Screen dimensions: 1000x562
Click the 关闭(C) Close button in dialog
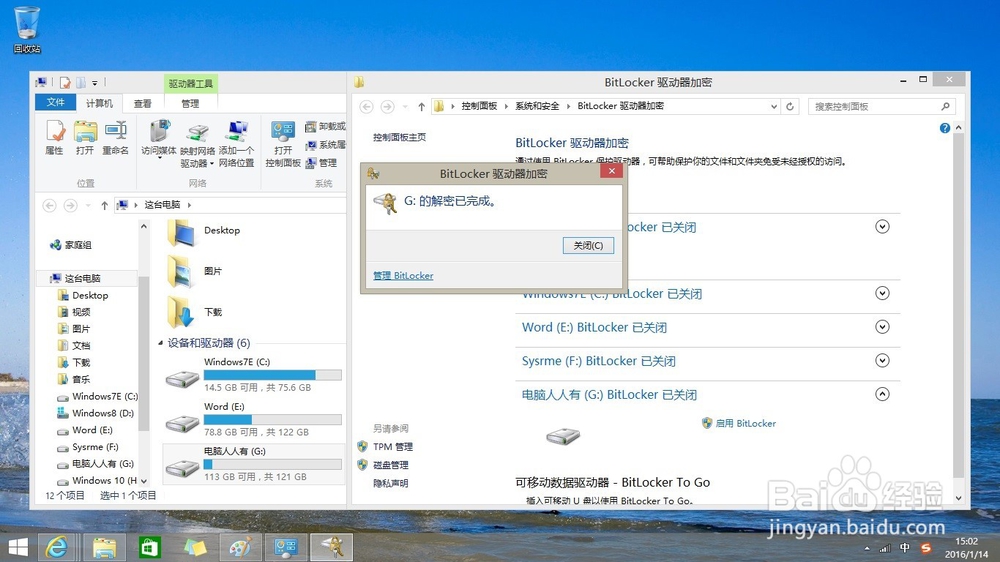tap(588, 246)
